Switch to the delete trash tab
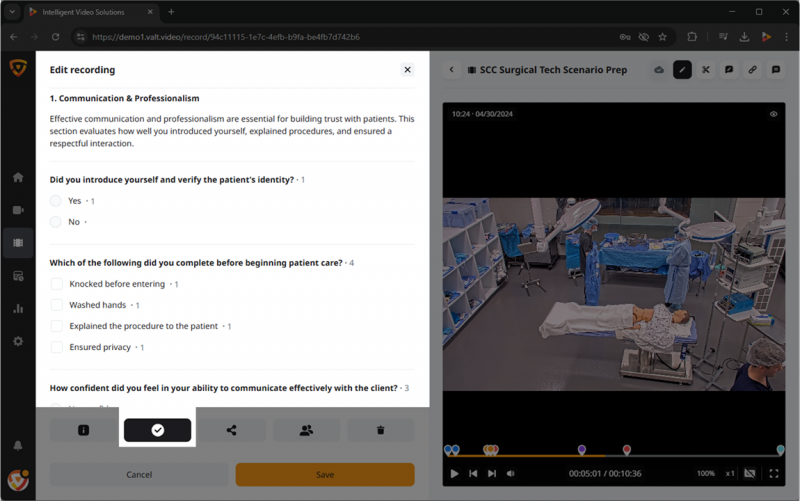The width and height of the screenshot is (800, 501). point(381,430)
